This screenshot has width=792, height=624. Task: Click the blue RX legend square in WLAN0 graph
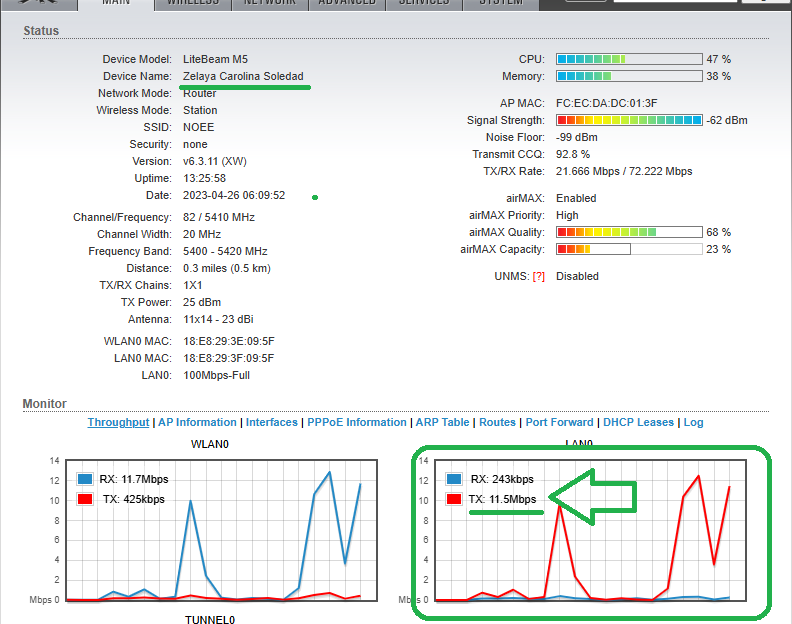85,479
